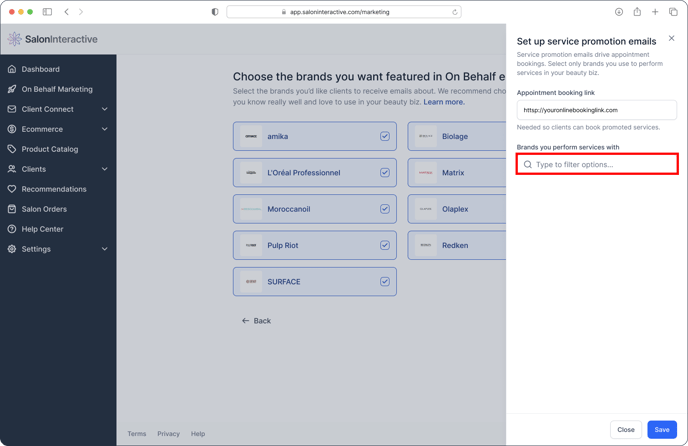Click the On Behalf Marketing rocket icon
Screen dimensions: 688x446
tap(12, 89)
